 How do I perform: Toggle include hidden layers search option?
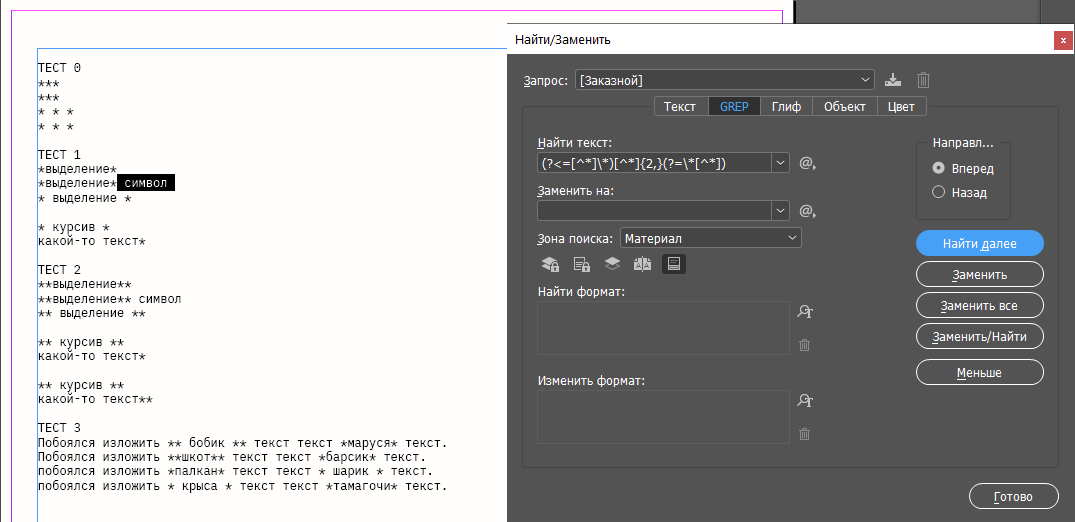click(x=612, y=264)
